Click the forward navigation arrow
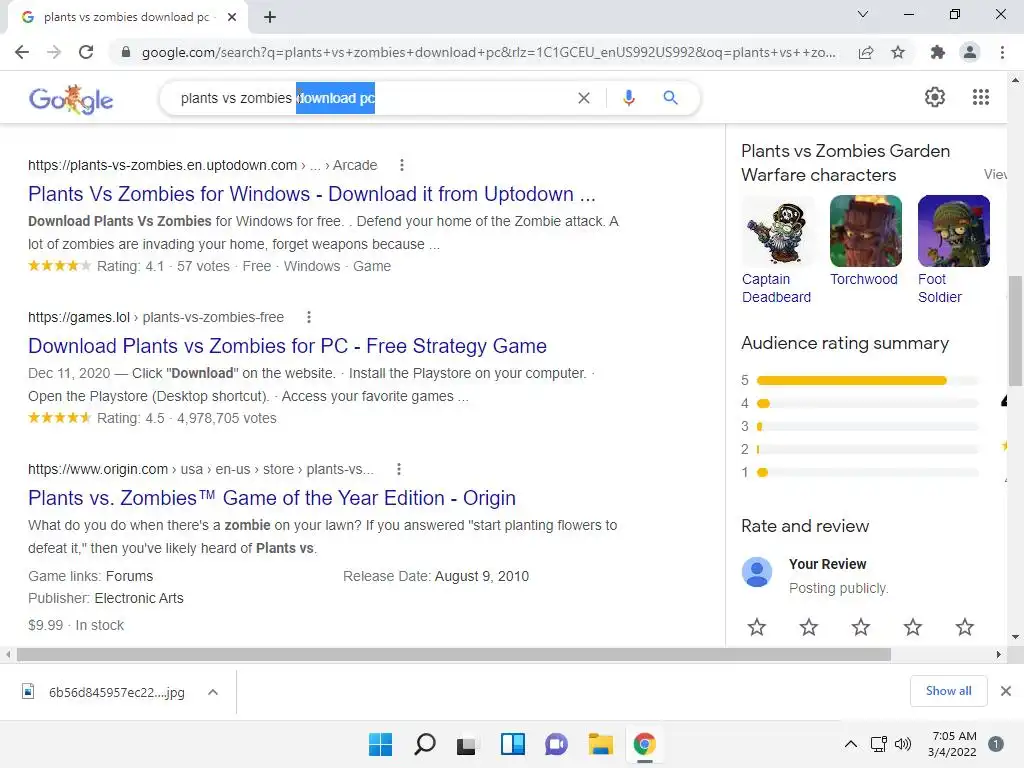Viewport: 1024px width, 768px height. pos(54,52)
